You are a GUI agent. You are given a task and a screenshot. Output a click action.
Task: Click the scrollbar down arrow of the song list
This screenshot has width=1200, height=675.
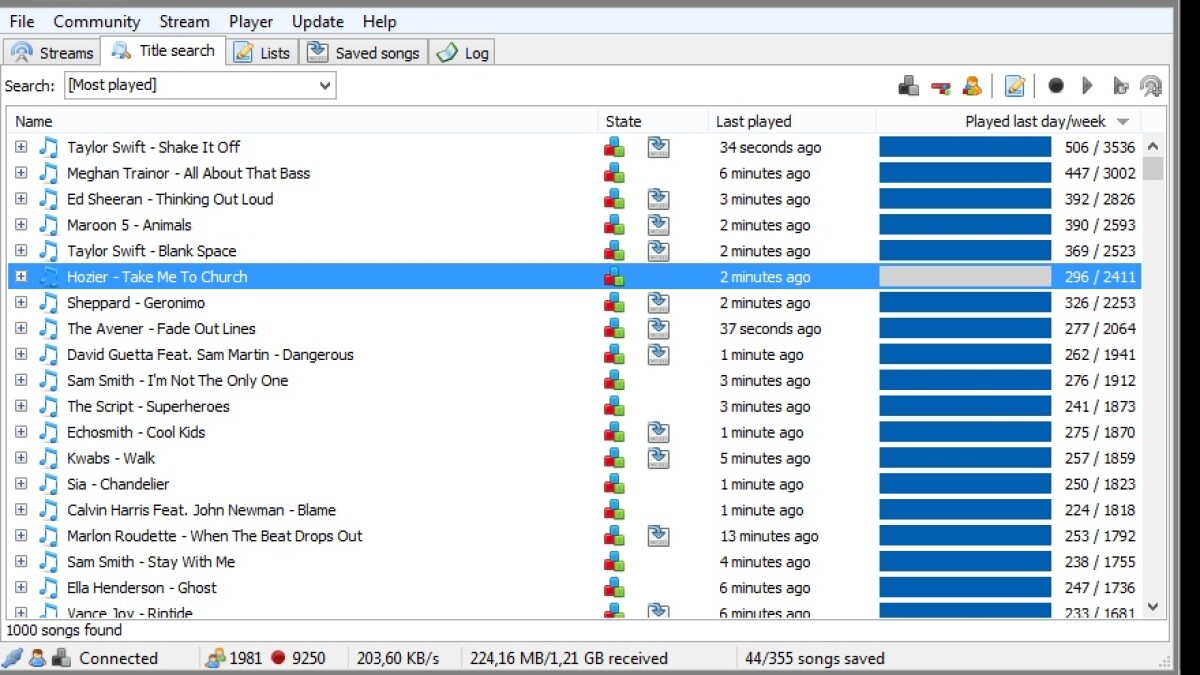click(1153, 606)
